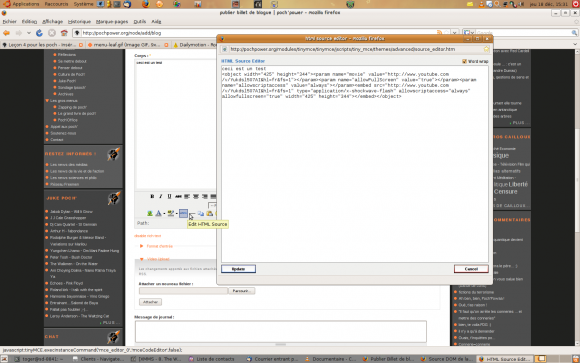The image size is (580, 363).
Task: Click the stop loading icon
Action: coord(52,33)
